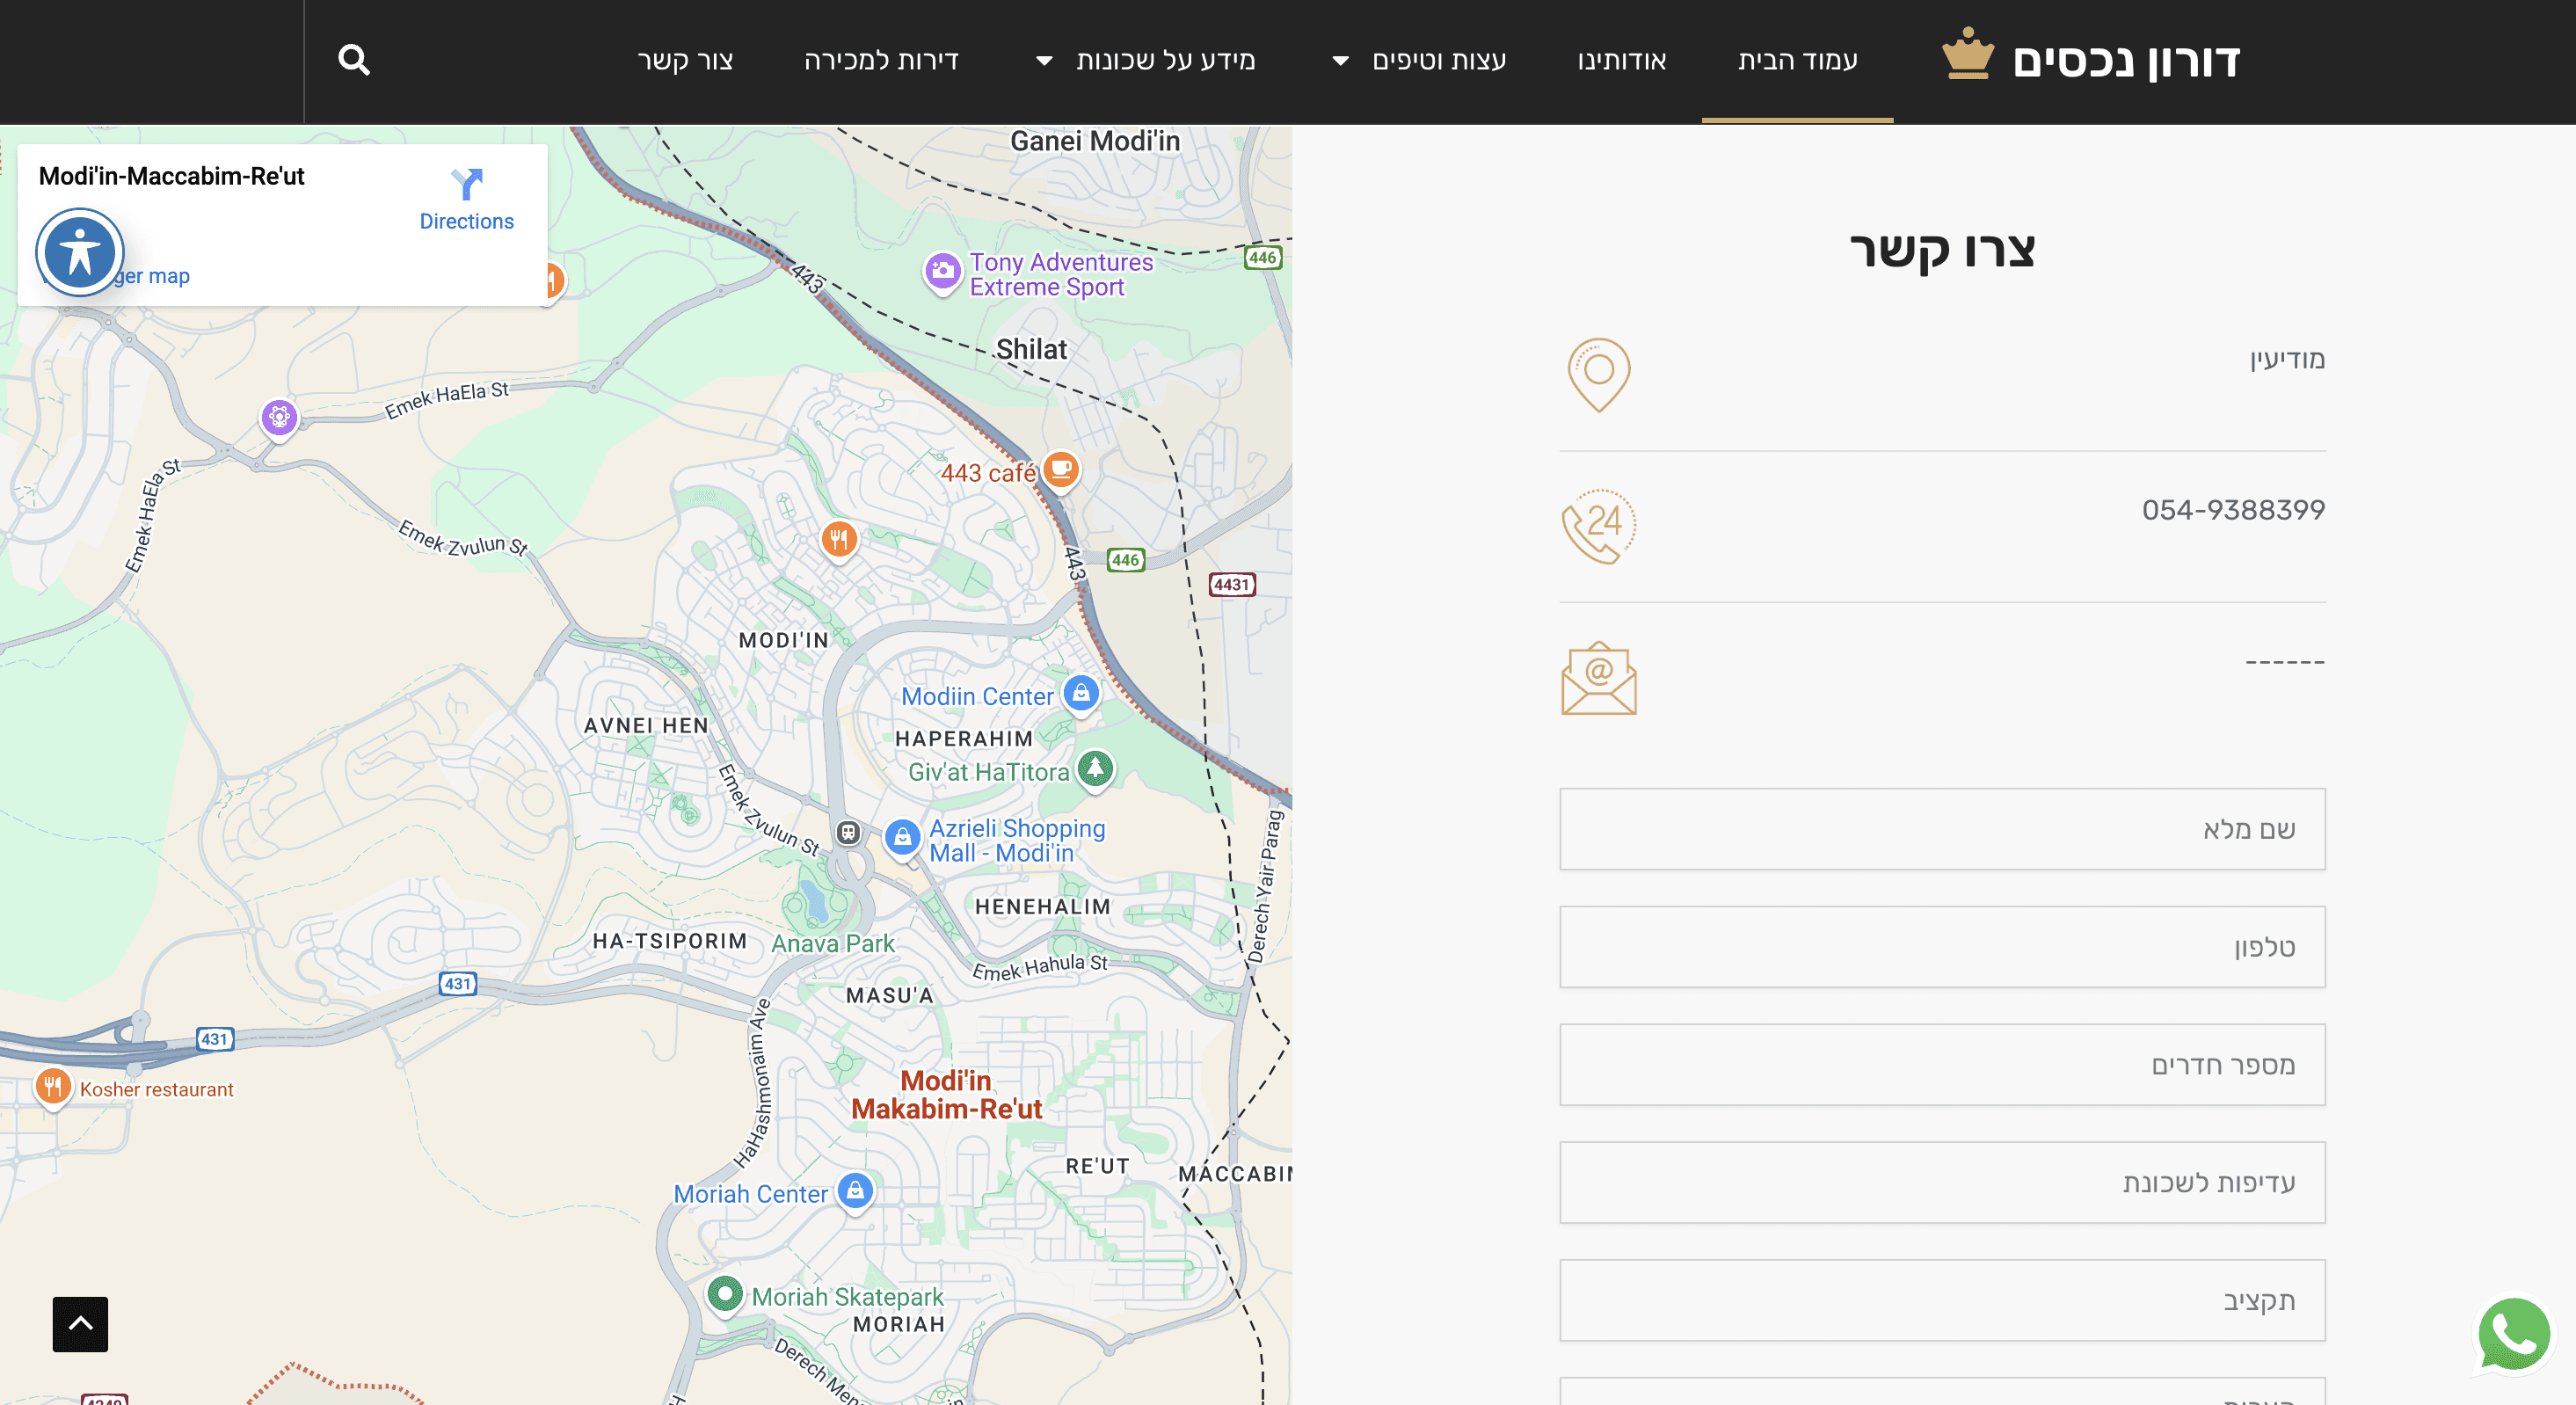This screenshot has height=1405, width=2576.
Task: Open the צור קשר menu link
Action: [685, 61]
